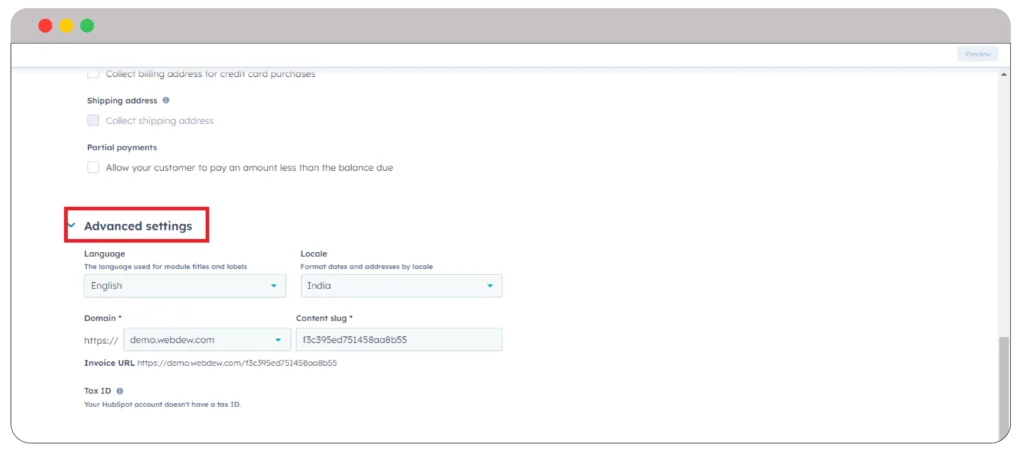1024x453 pixels.
Task: Click the caret arrow in Language field
Action: (273, 286)
